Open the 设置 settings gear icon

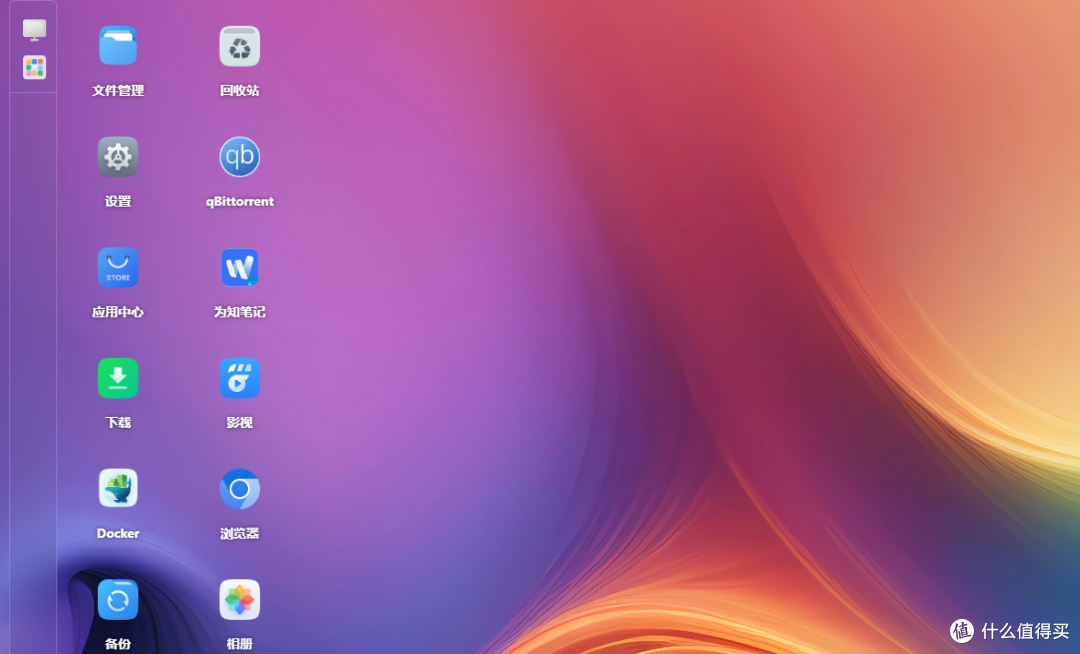(118, 157)
